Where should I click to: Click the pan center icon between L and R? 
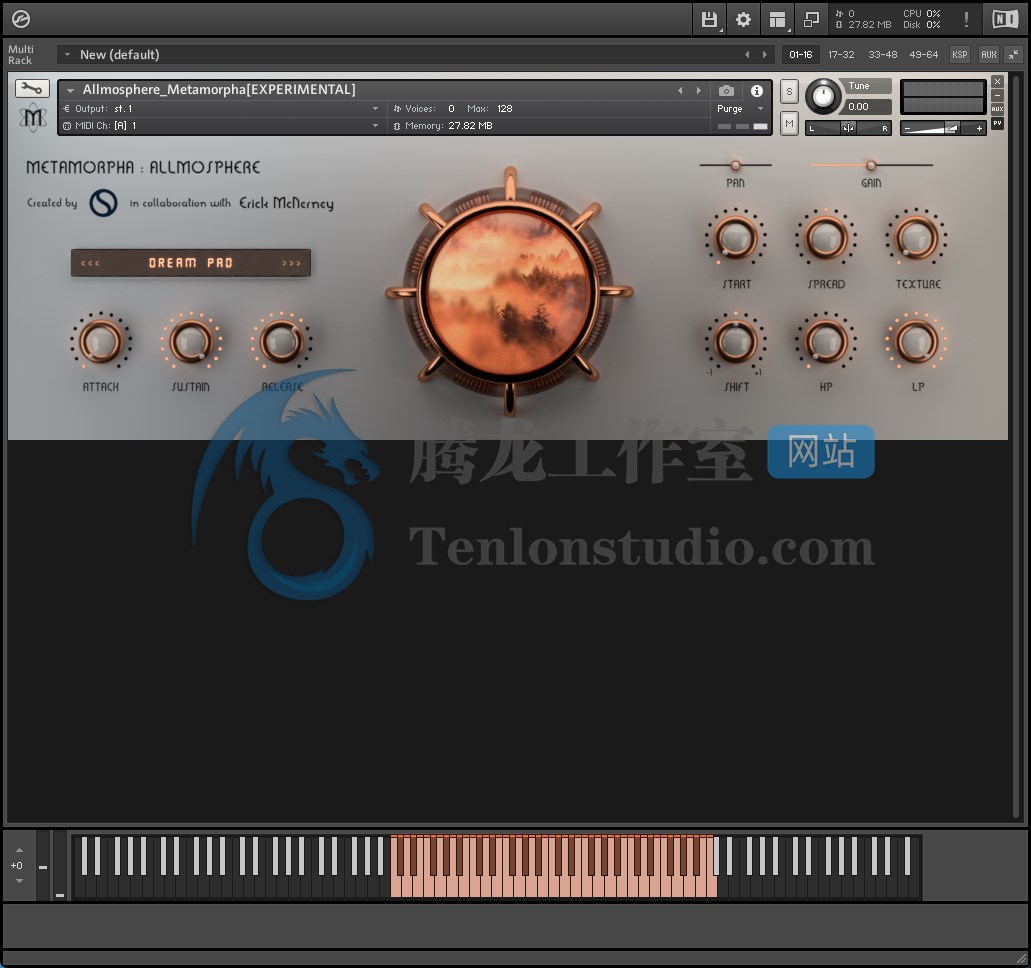pos(848,128)
